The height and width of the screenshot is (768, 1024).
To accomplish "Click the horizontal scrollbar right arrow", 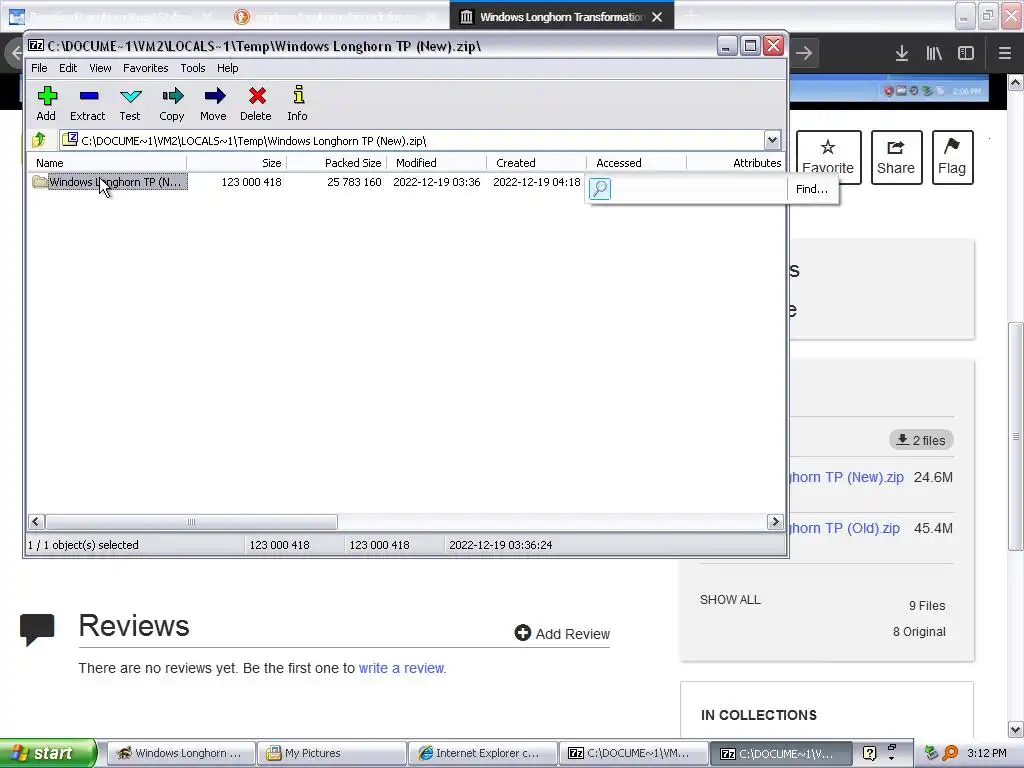I will (775, 522).
